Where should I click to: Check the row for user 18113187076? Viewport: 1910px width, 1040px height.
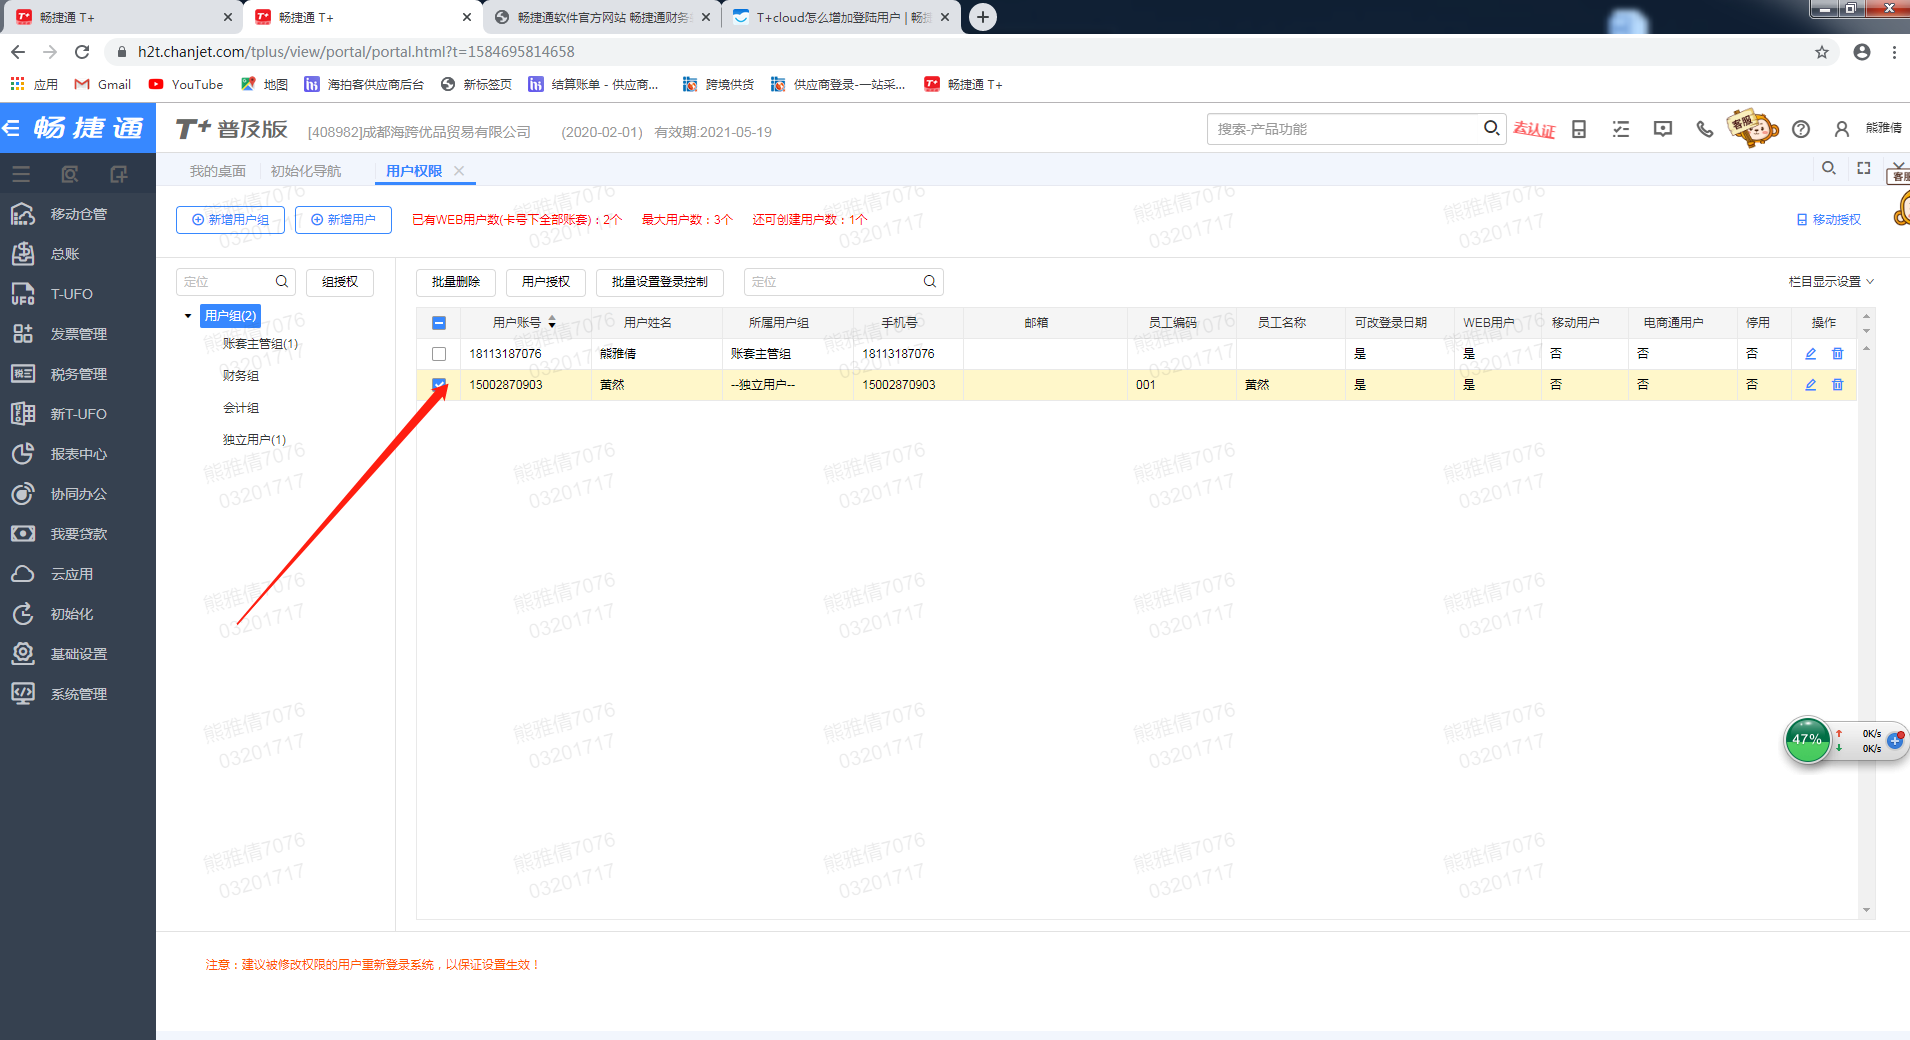point(439,354)
